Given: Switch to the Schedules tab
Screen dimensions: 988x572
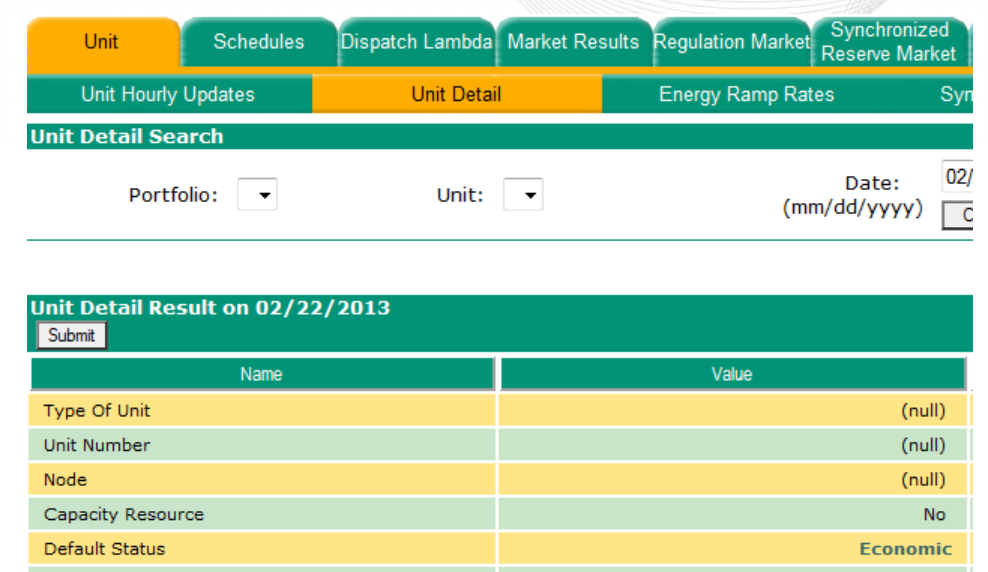Looking at the screenshot, I should [258, 42].
